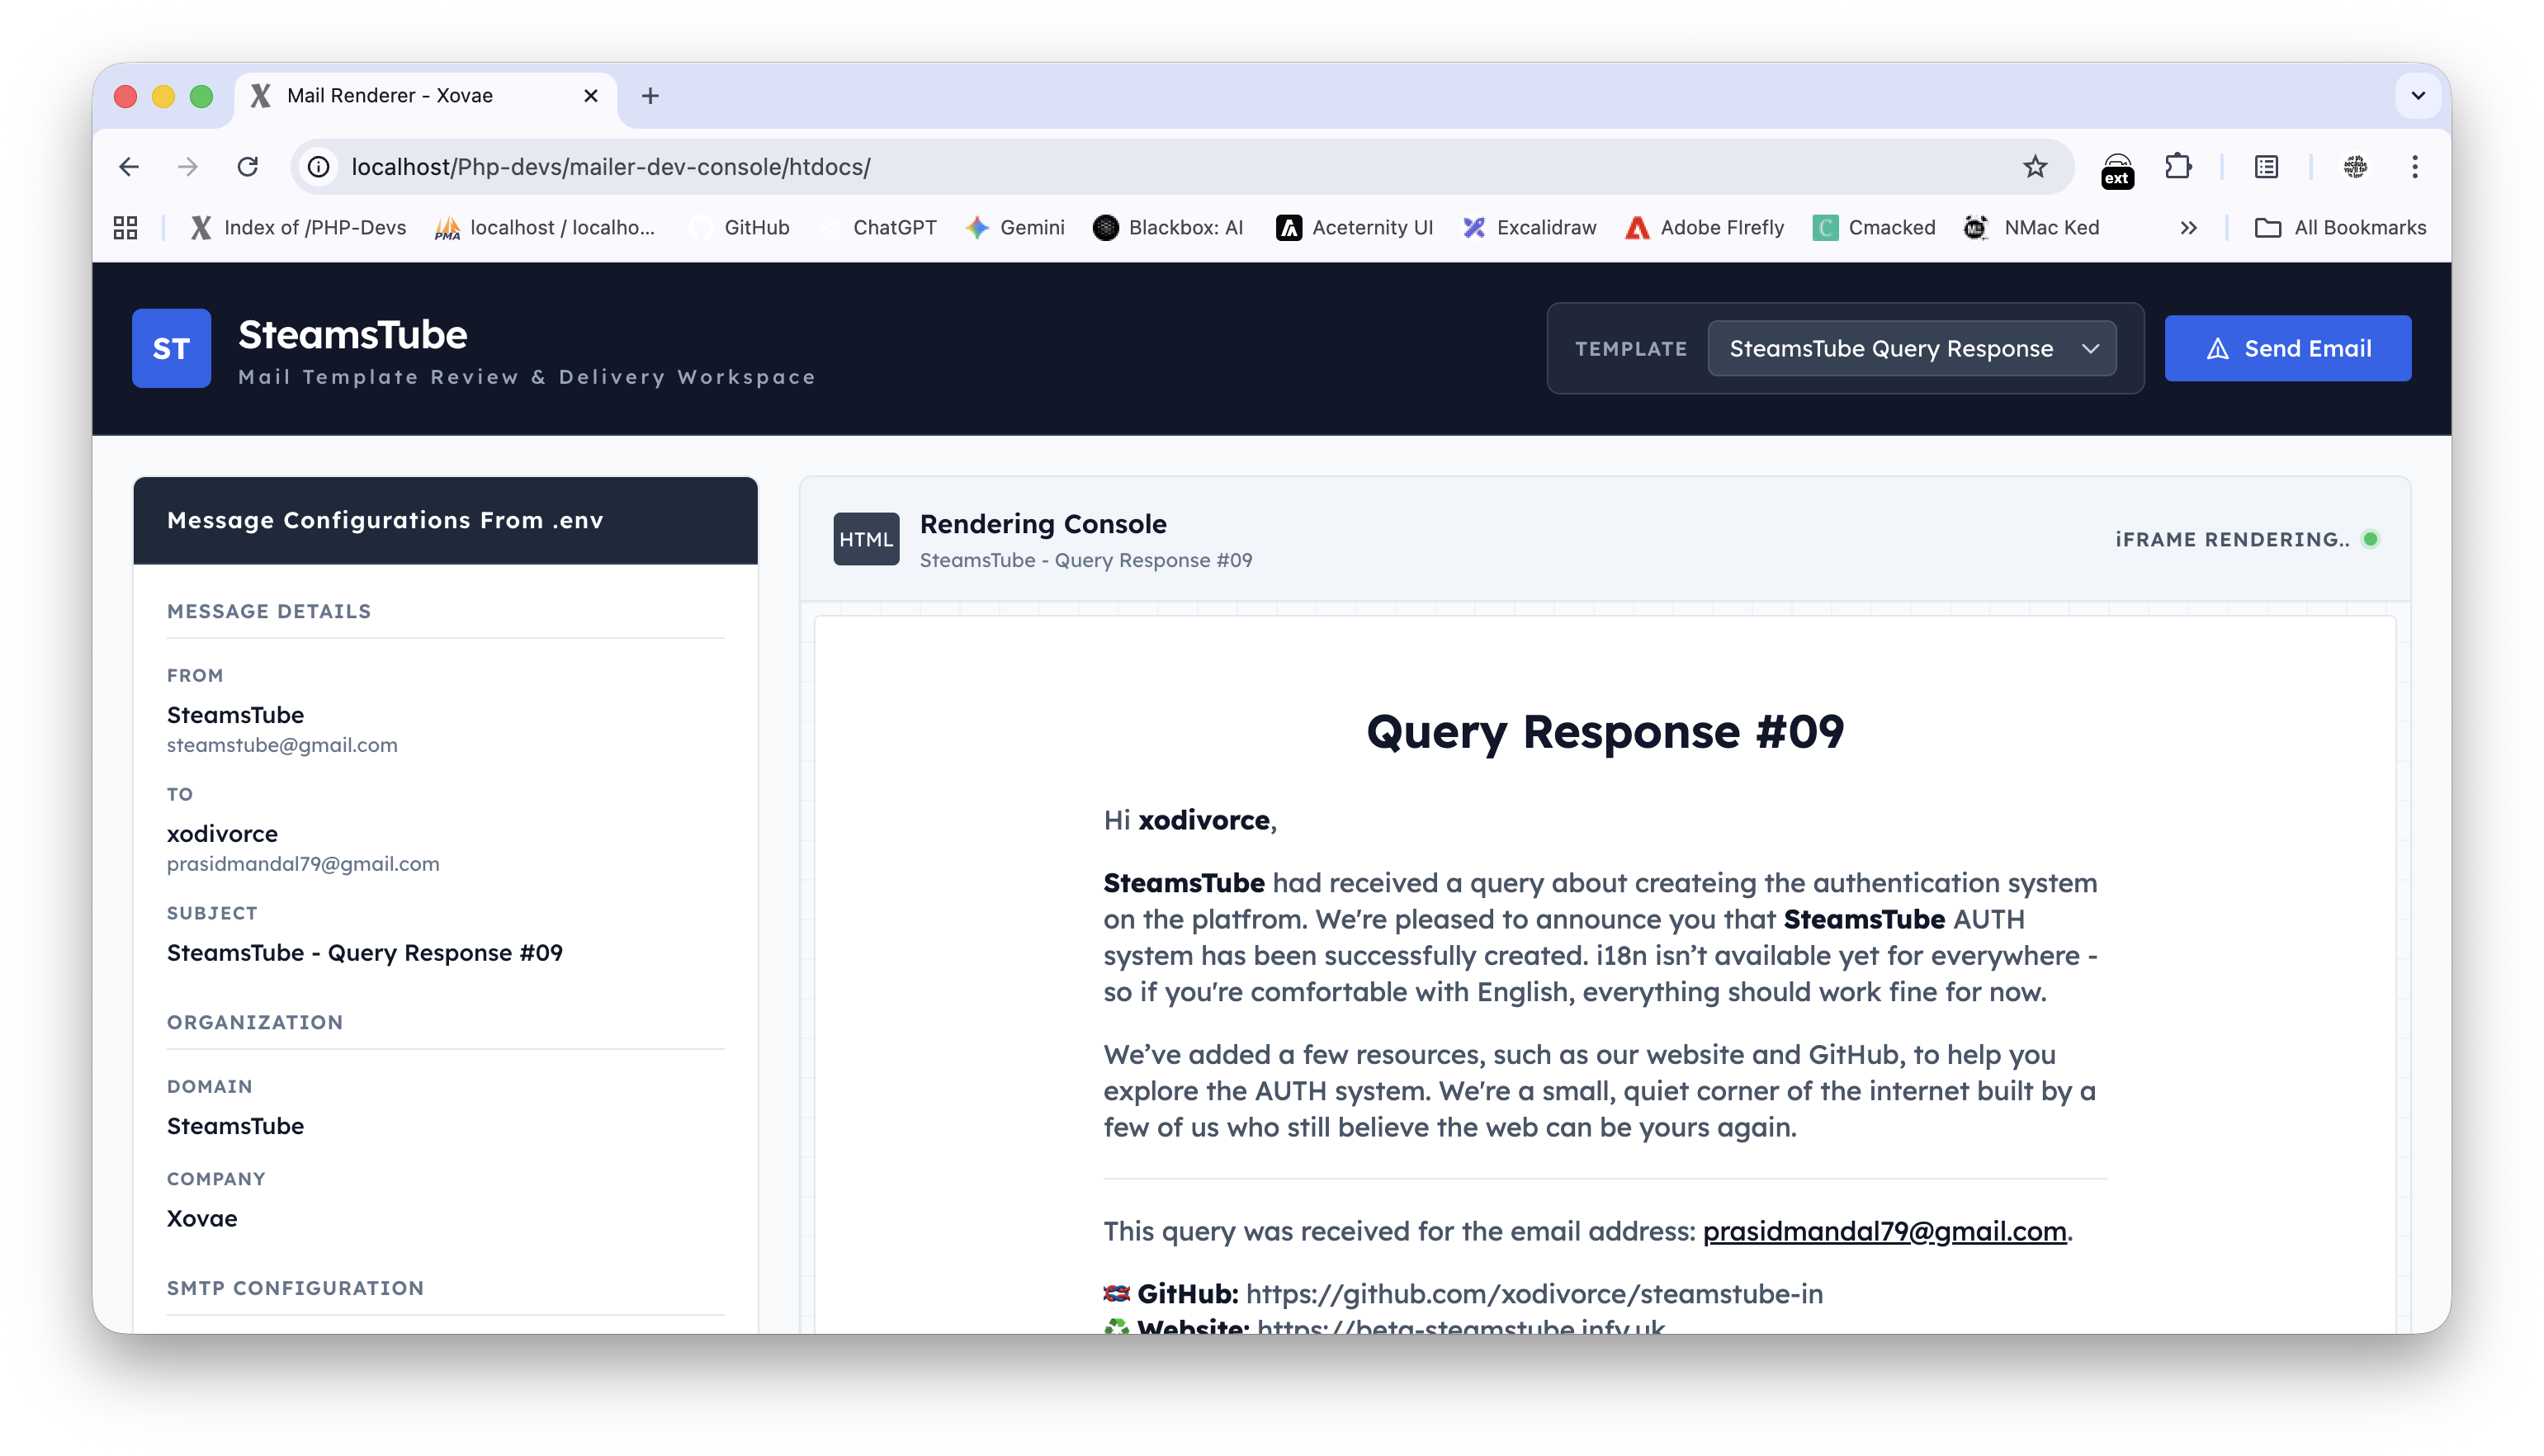The image size is (2544, 1456).
Task: Toggle the green iFRAME RENDERING status indicator
Action: [x=2372, y=539]
